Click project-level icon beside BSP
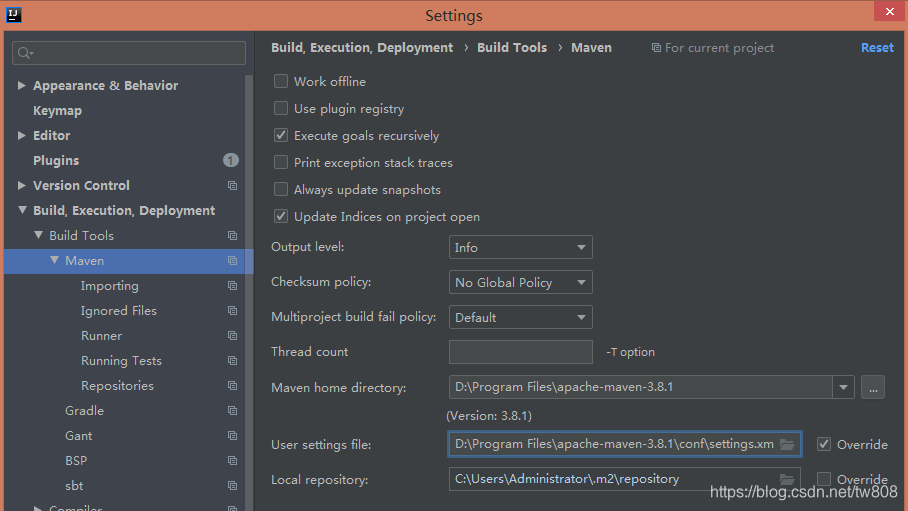Image resolution: width=908 pixels, height=511 pixels. [x=232, y=460]
